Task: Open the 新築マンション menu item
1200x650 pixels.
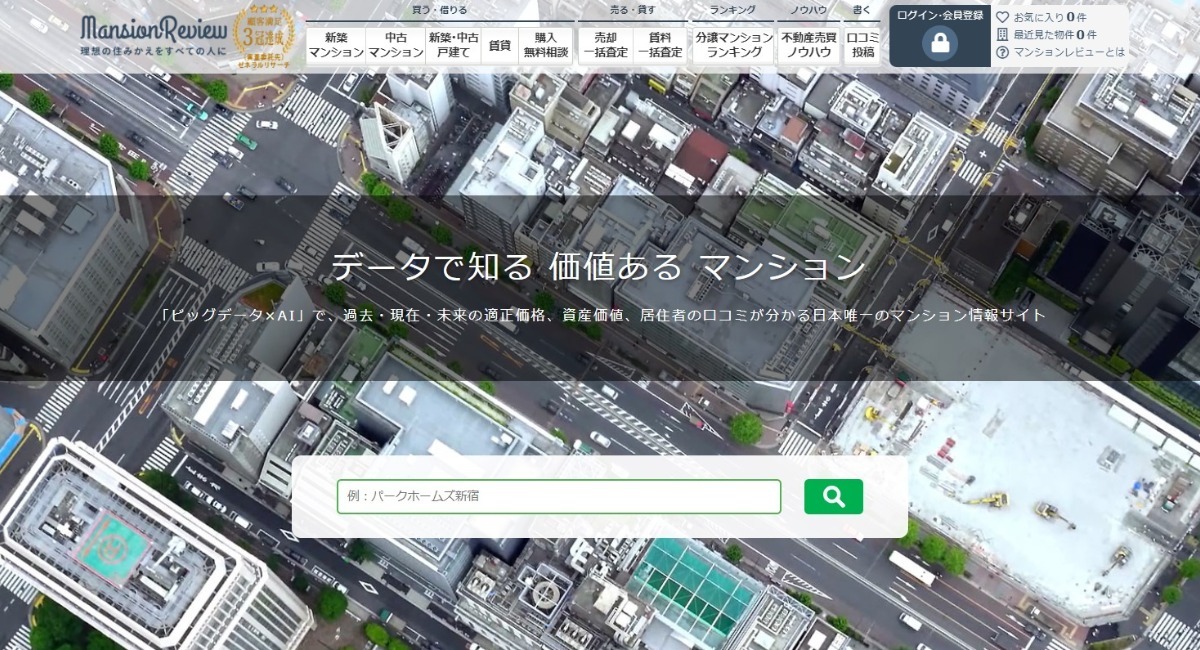Action: pyautogui.click(x=336, y=45)
